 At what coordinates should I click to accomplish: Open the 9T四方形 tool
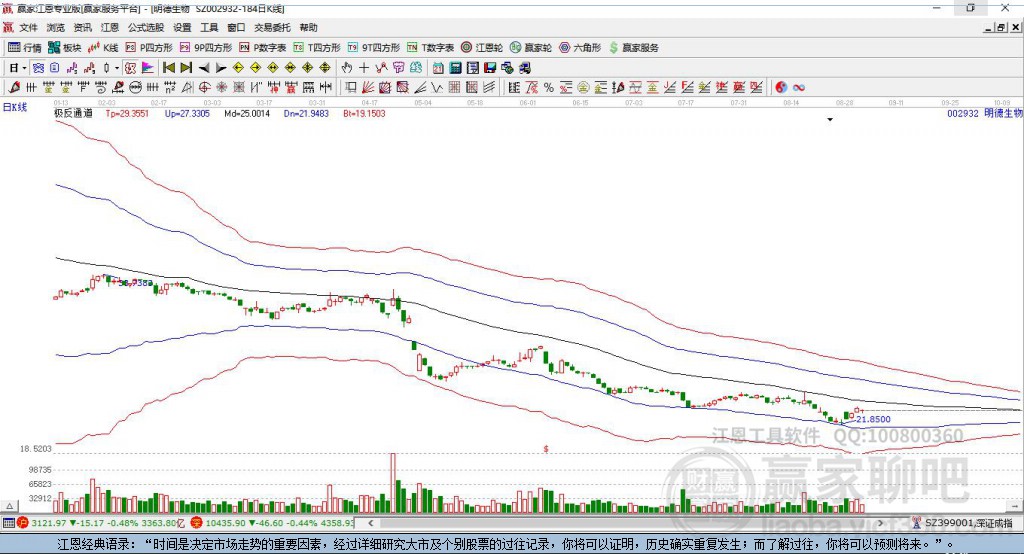(x=374, y=48)
